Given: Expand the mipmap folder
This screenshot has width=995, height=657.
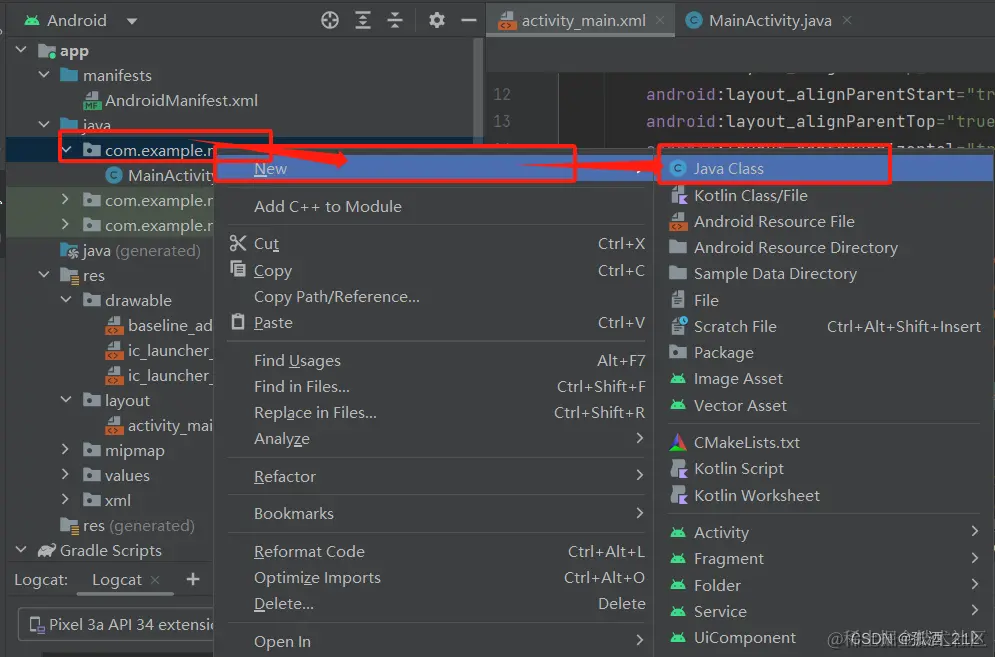Looking at the screenshot, I should pyautogui.click(x=65, y=449).
